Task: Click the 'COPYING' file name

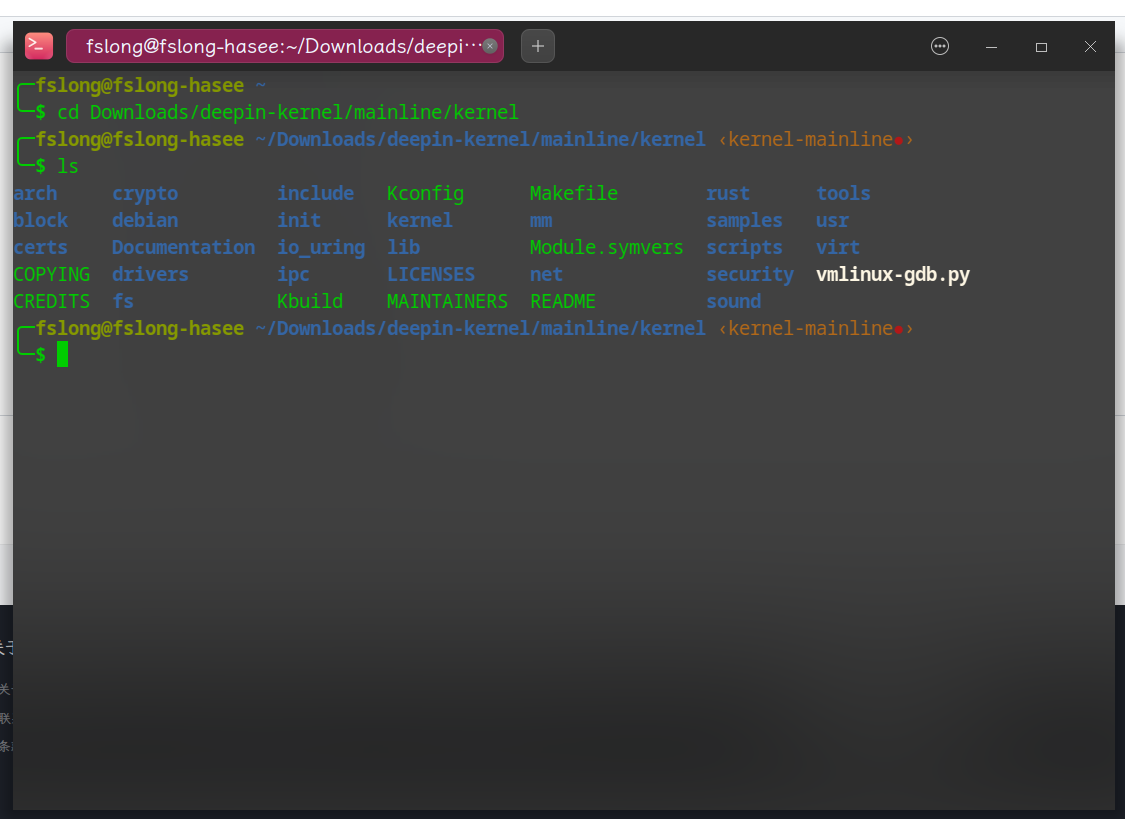Action: click(x=52, y=275)
